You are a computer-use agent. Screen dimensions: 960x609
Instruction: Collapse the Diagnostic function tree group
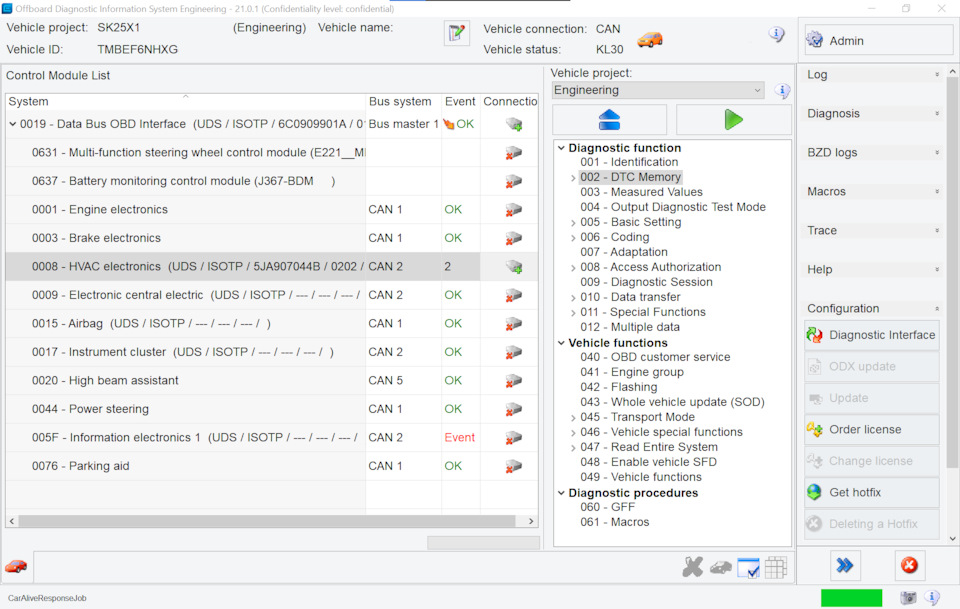561,148
